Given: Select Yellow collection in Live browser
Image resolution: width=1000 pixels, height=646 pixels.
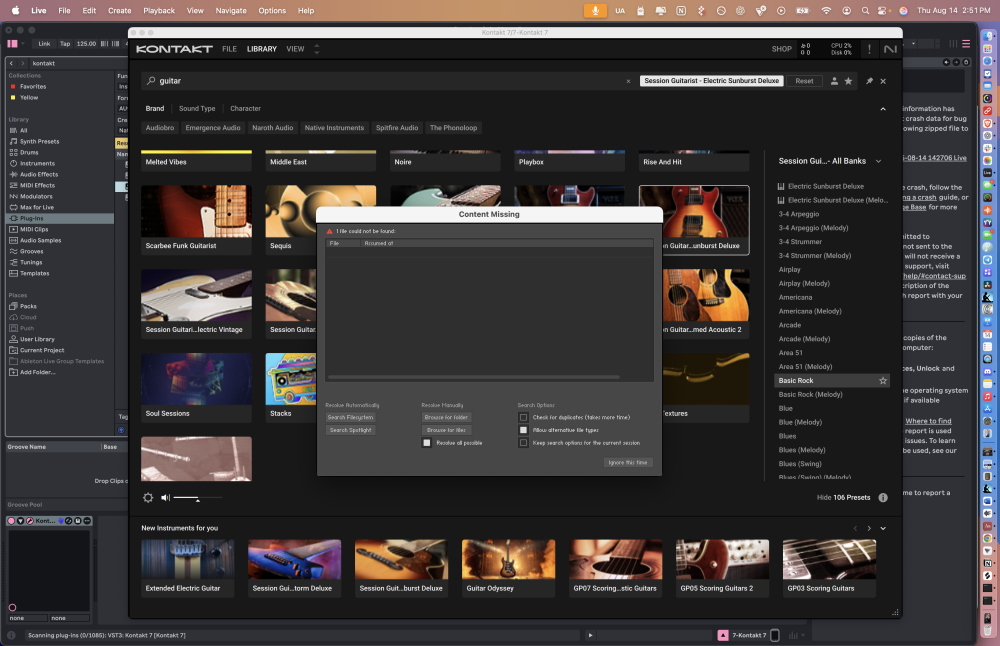Looking at the screenshot, I should (x=29, y=98).
